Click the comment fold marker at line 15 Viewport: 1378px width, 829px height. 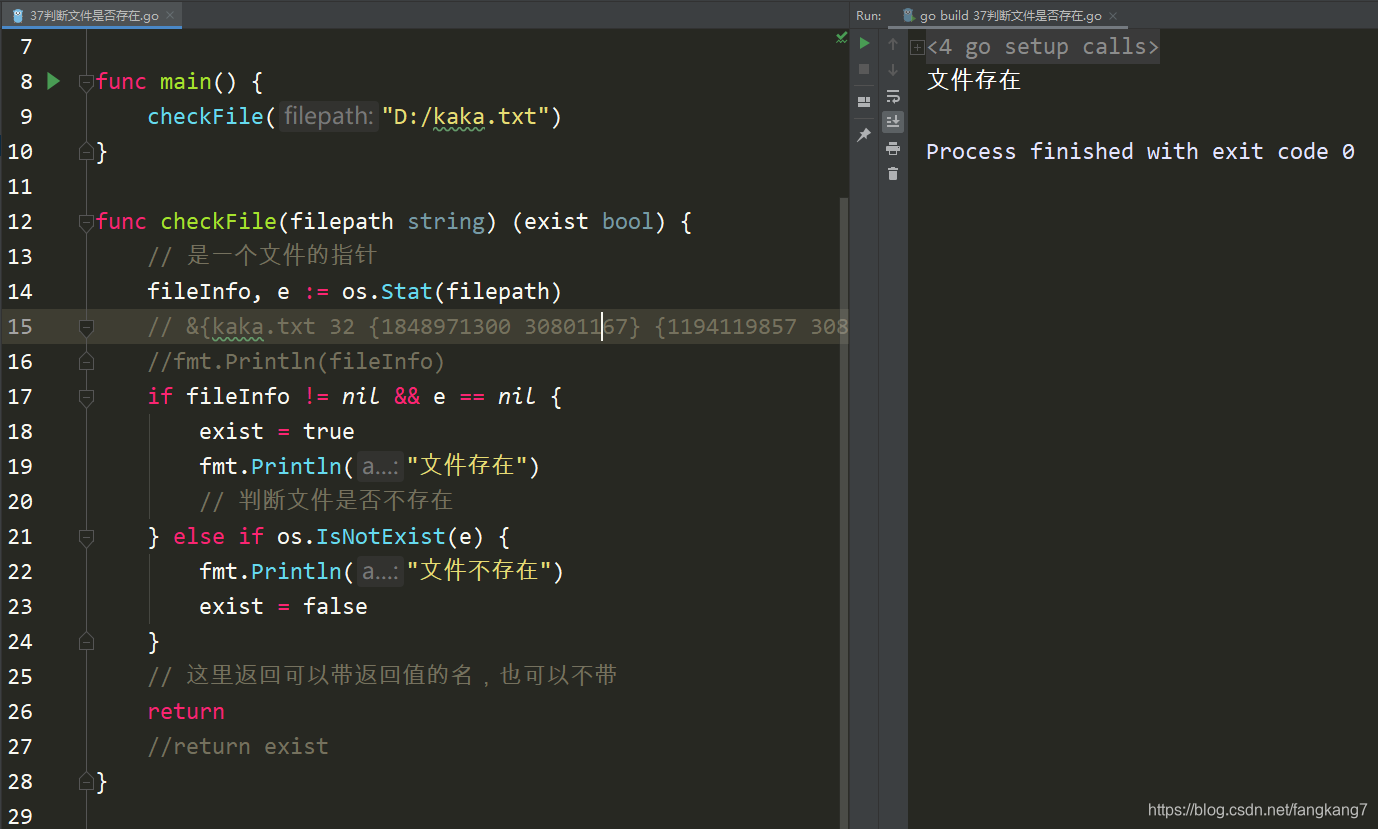[86, 327]
